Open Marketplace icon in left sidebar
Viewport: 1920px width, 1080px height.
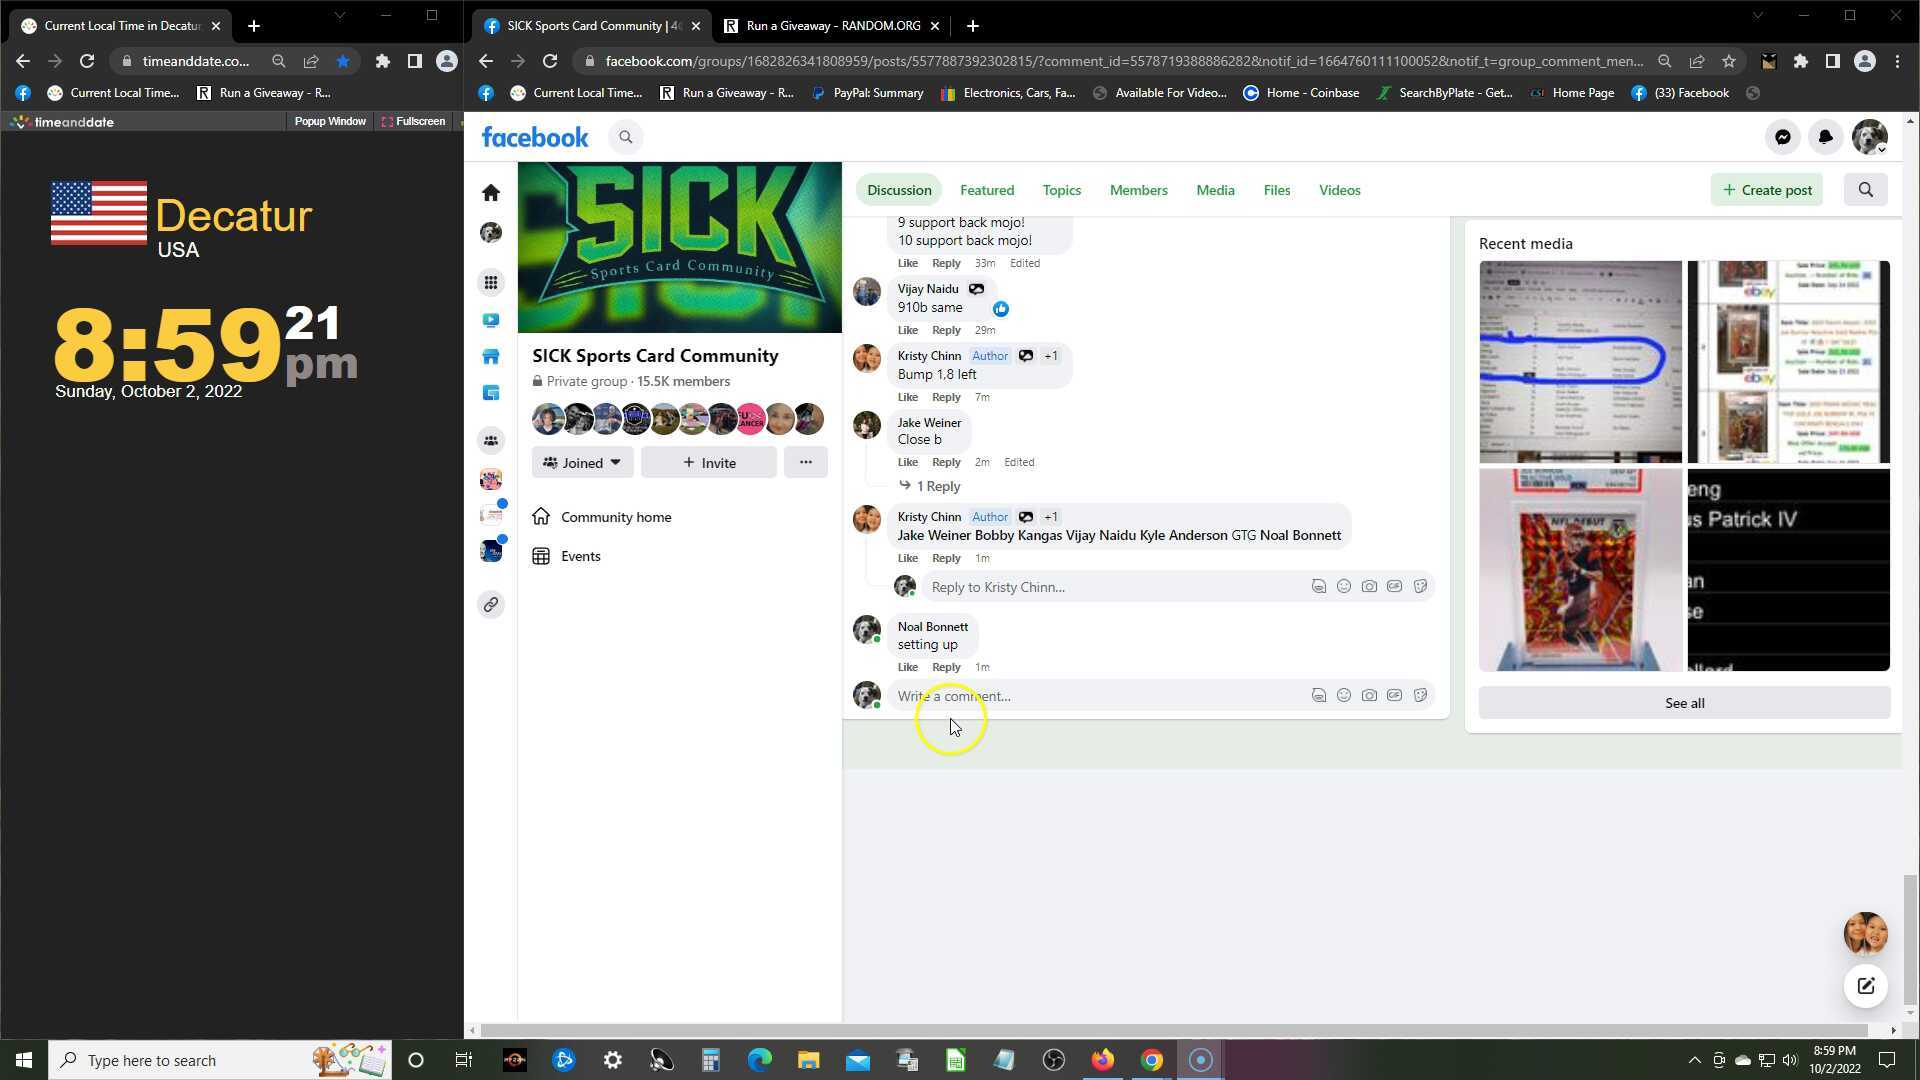coord(490,357)
